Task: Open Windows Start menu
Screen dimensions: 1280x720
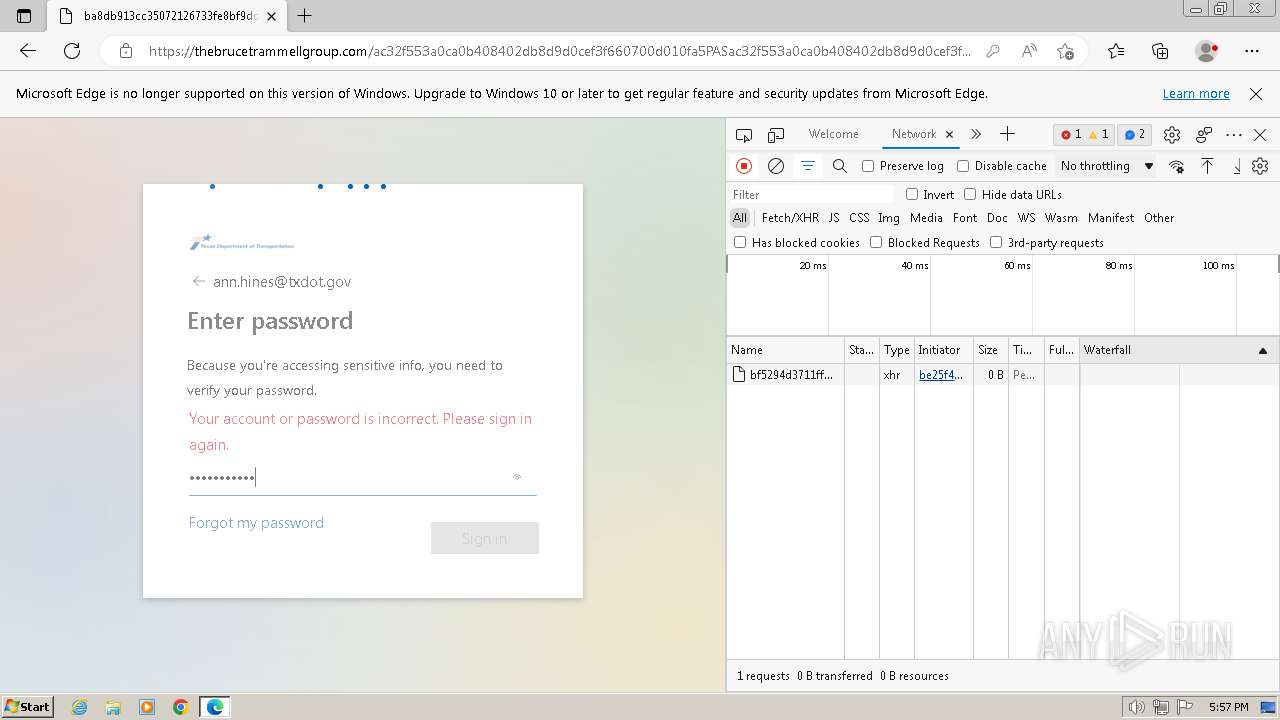Action: click(28, 707)
